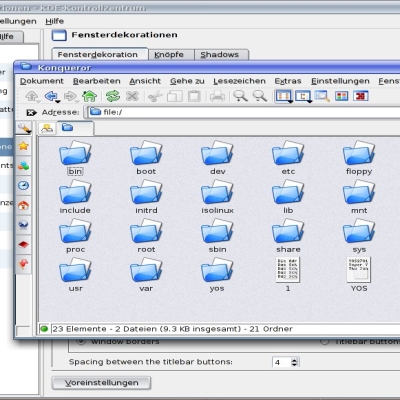Choose the Window borders radio button
Image resolution: width=400 pixels, height=400 pixels.
pyautogui.click(x=81, y=341)
